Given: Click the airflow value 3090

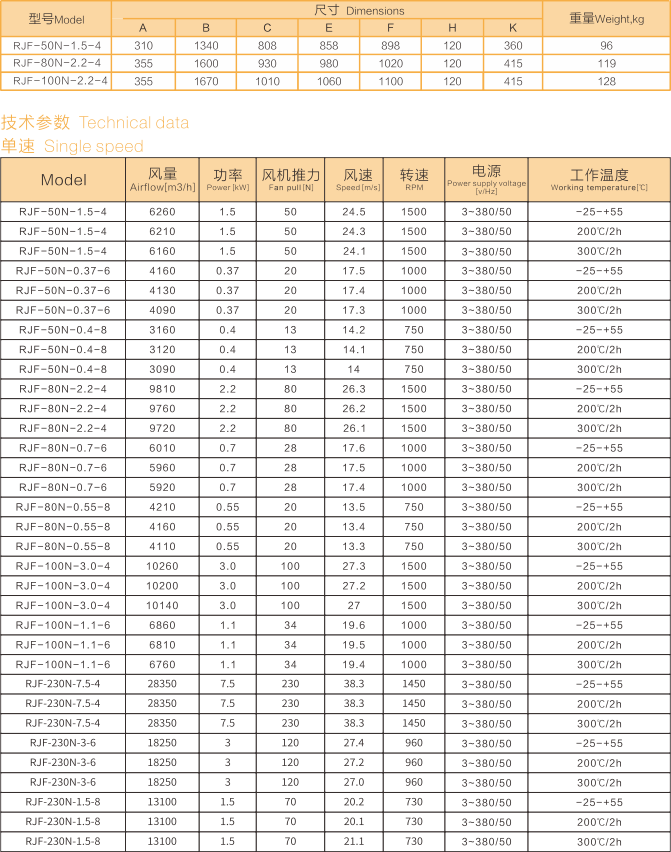Looking at the screenshot, I should point(162,369).
